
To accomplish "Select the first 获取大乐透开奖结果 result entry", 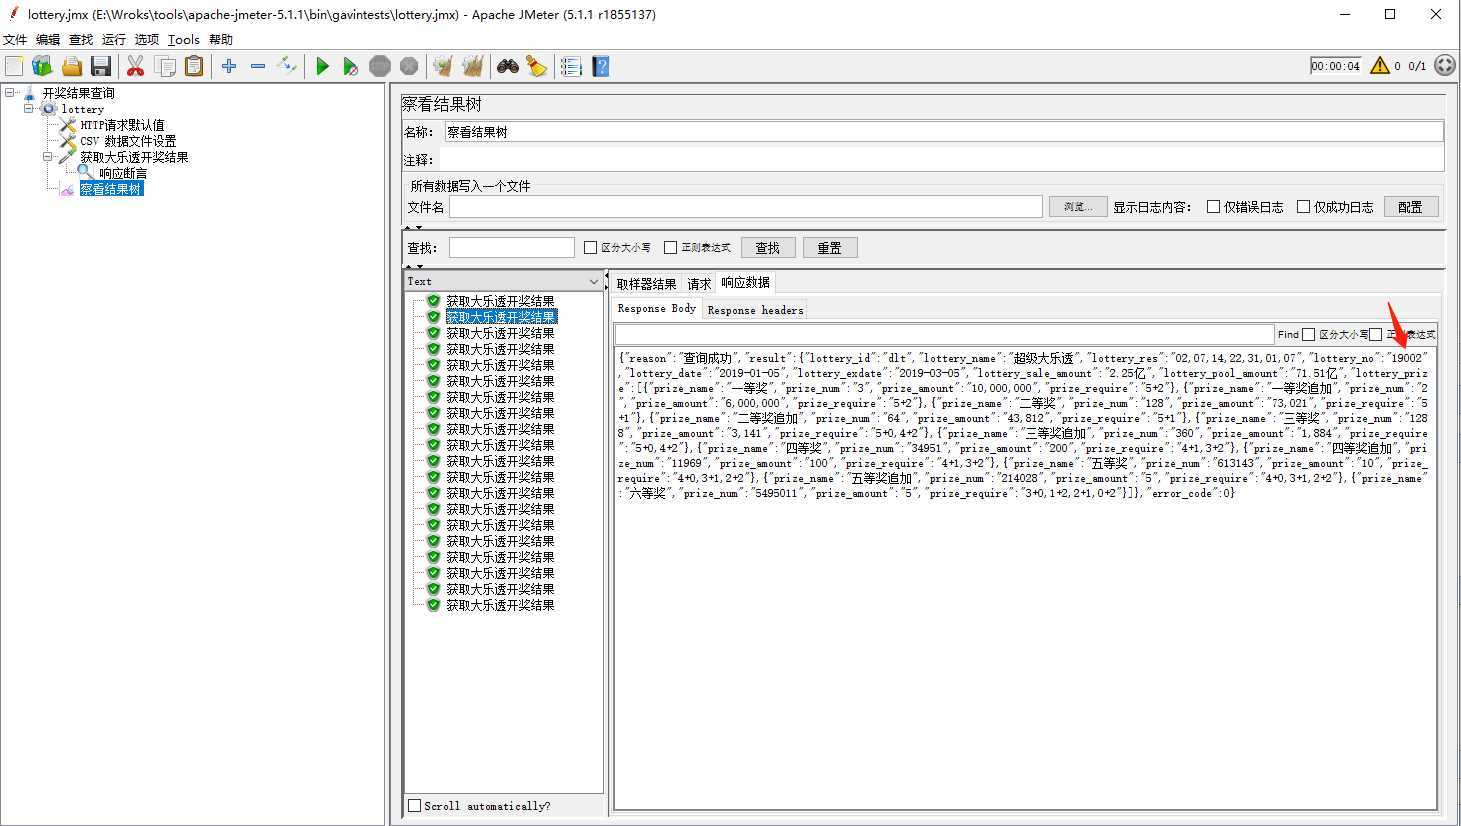I will click(x=500, y=301).
